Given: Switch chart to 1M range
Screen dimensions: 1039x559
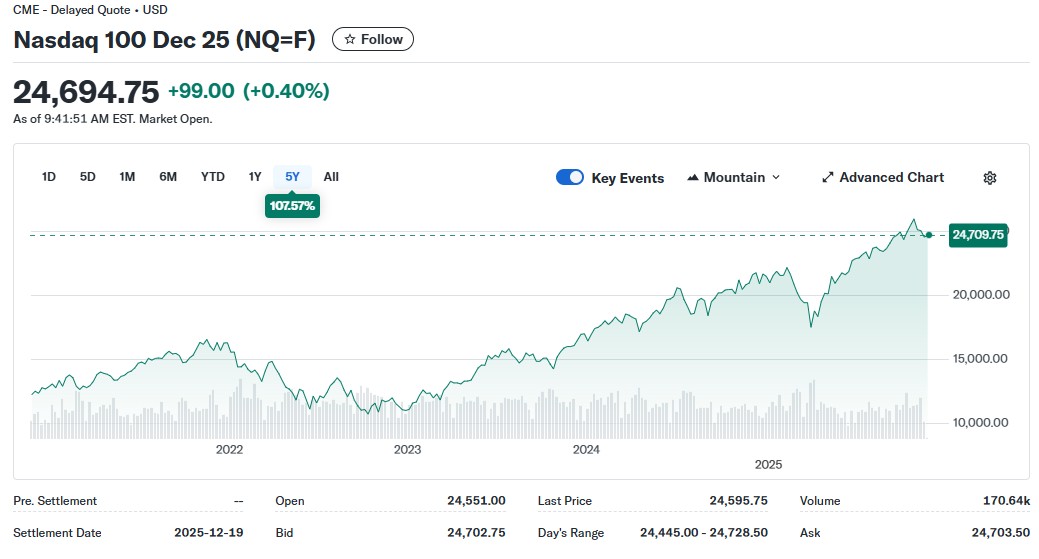Looking at the screenshot, I should (x=127, y=177).
